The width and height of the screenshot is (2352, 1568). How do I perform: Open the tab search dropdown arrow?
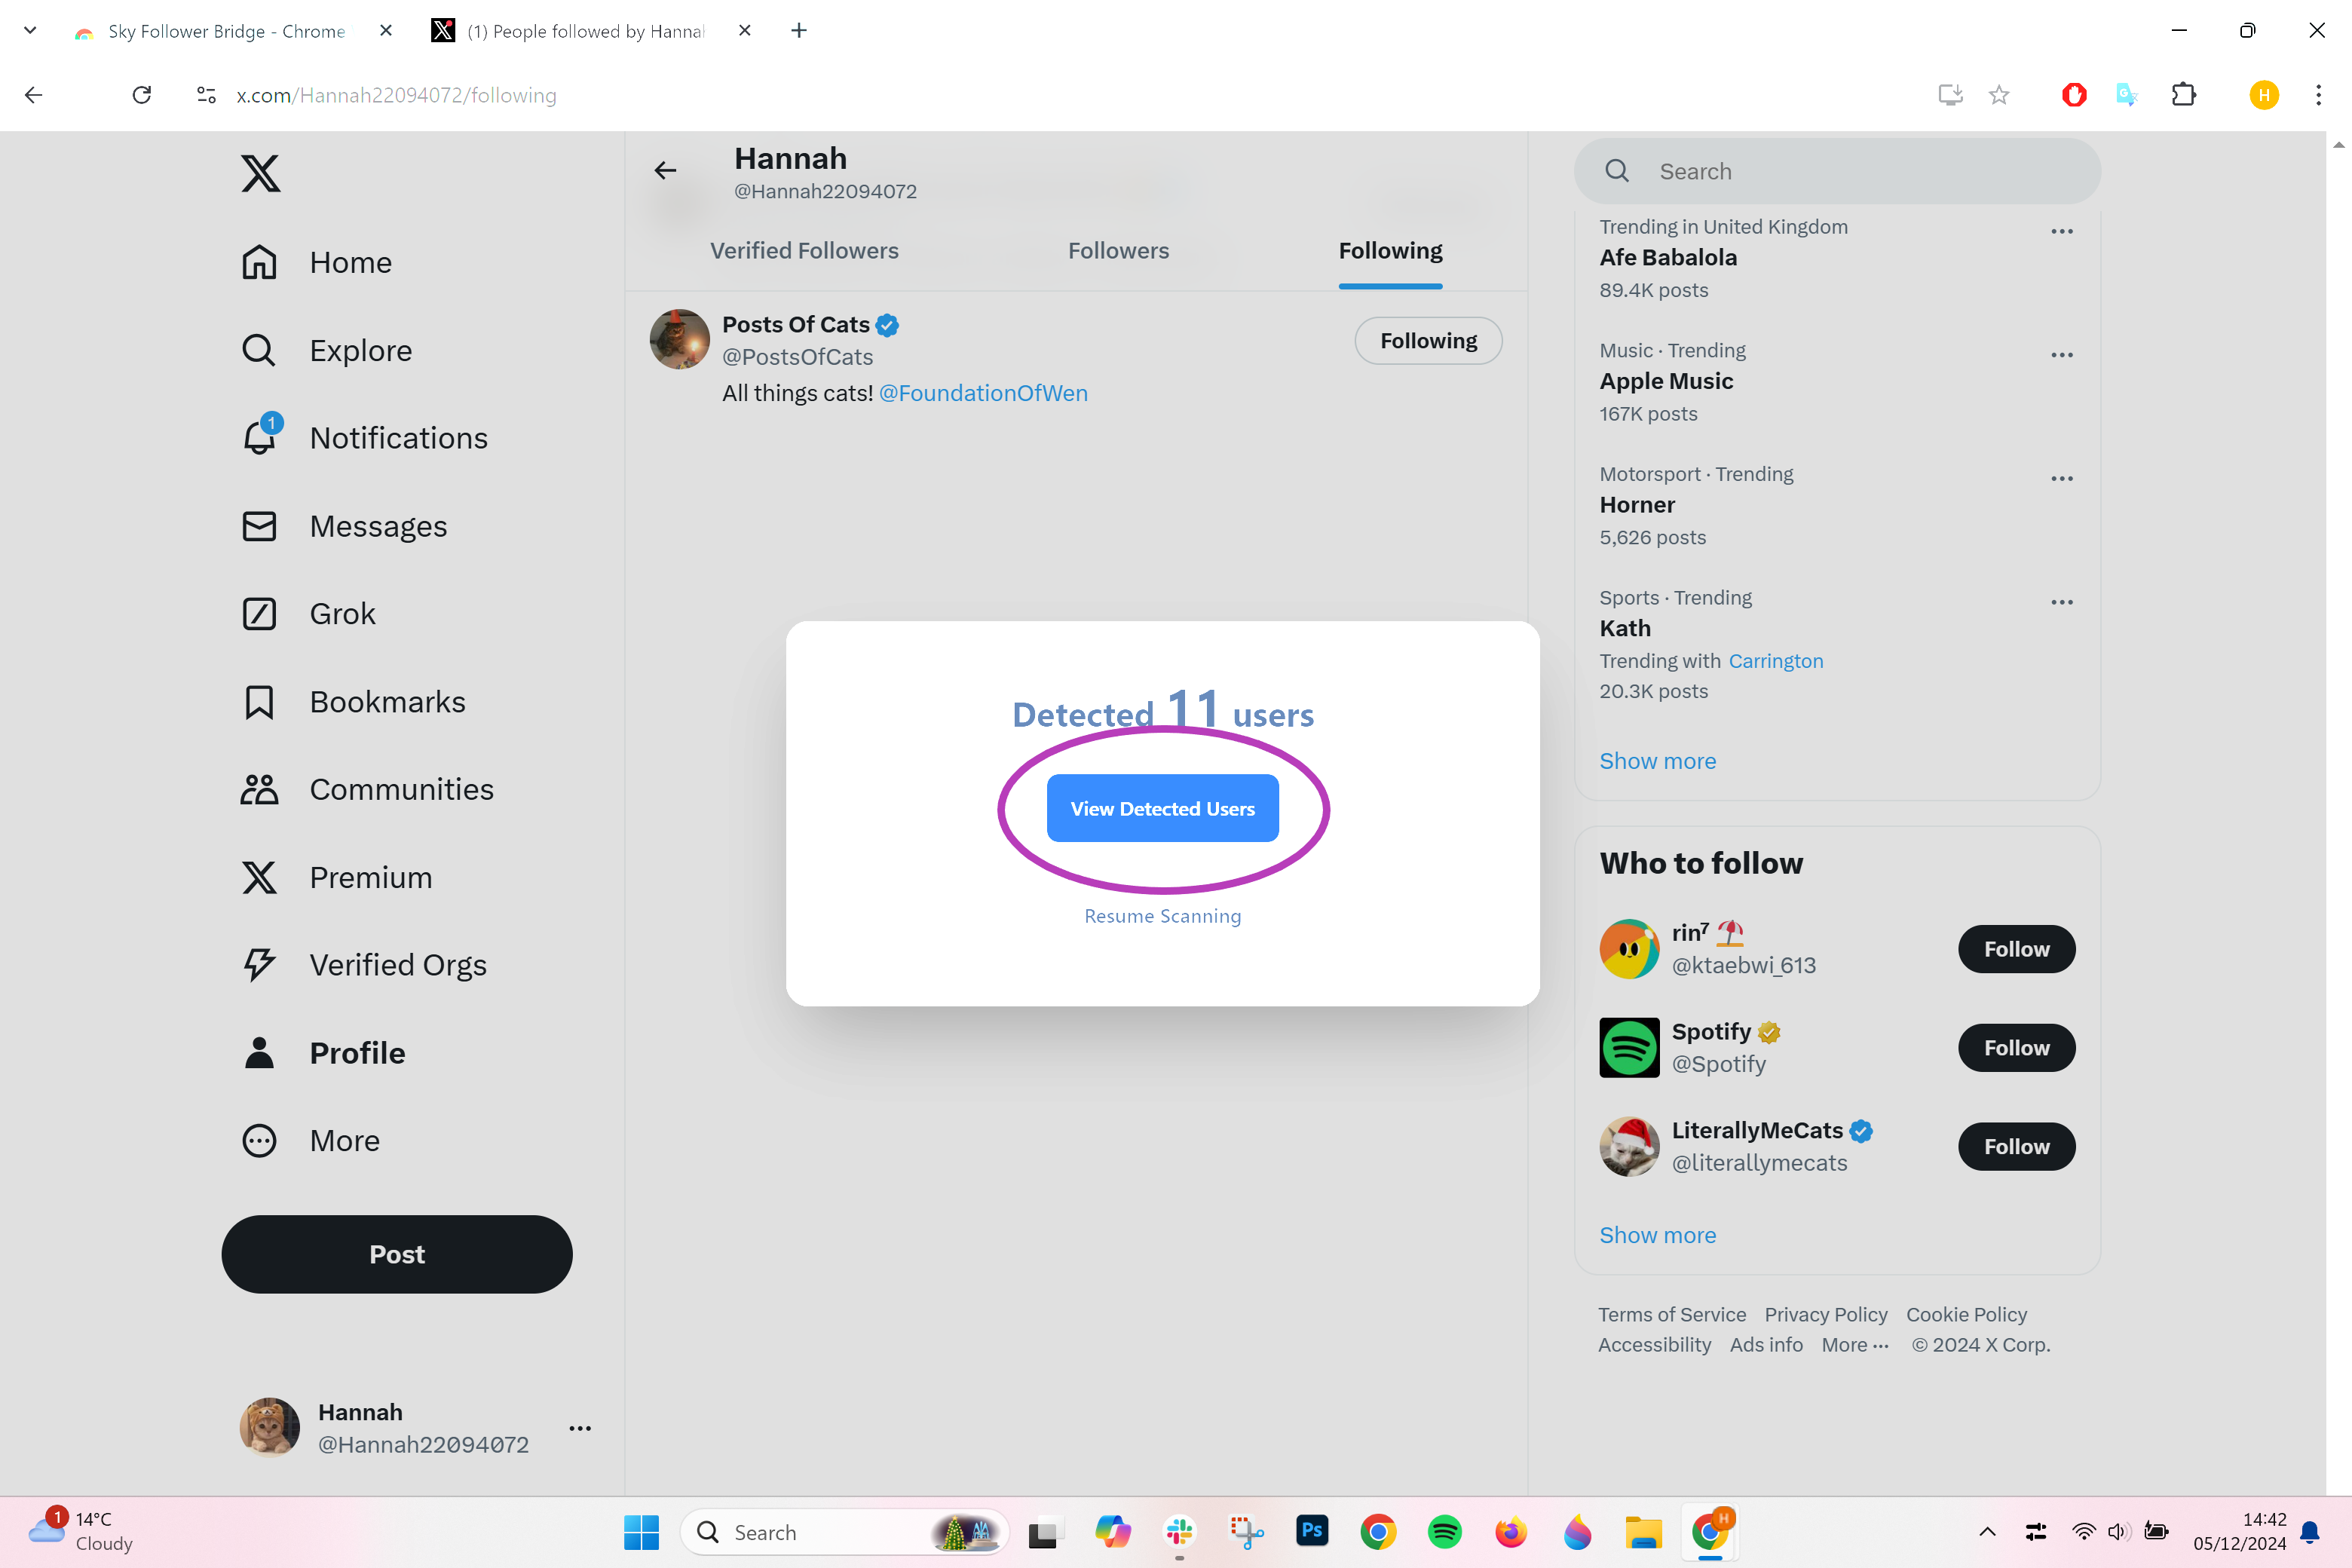(x=30, y=31)
